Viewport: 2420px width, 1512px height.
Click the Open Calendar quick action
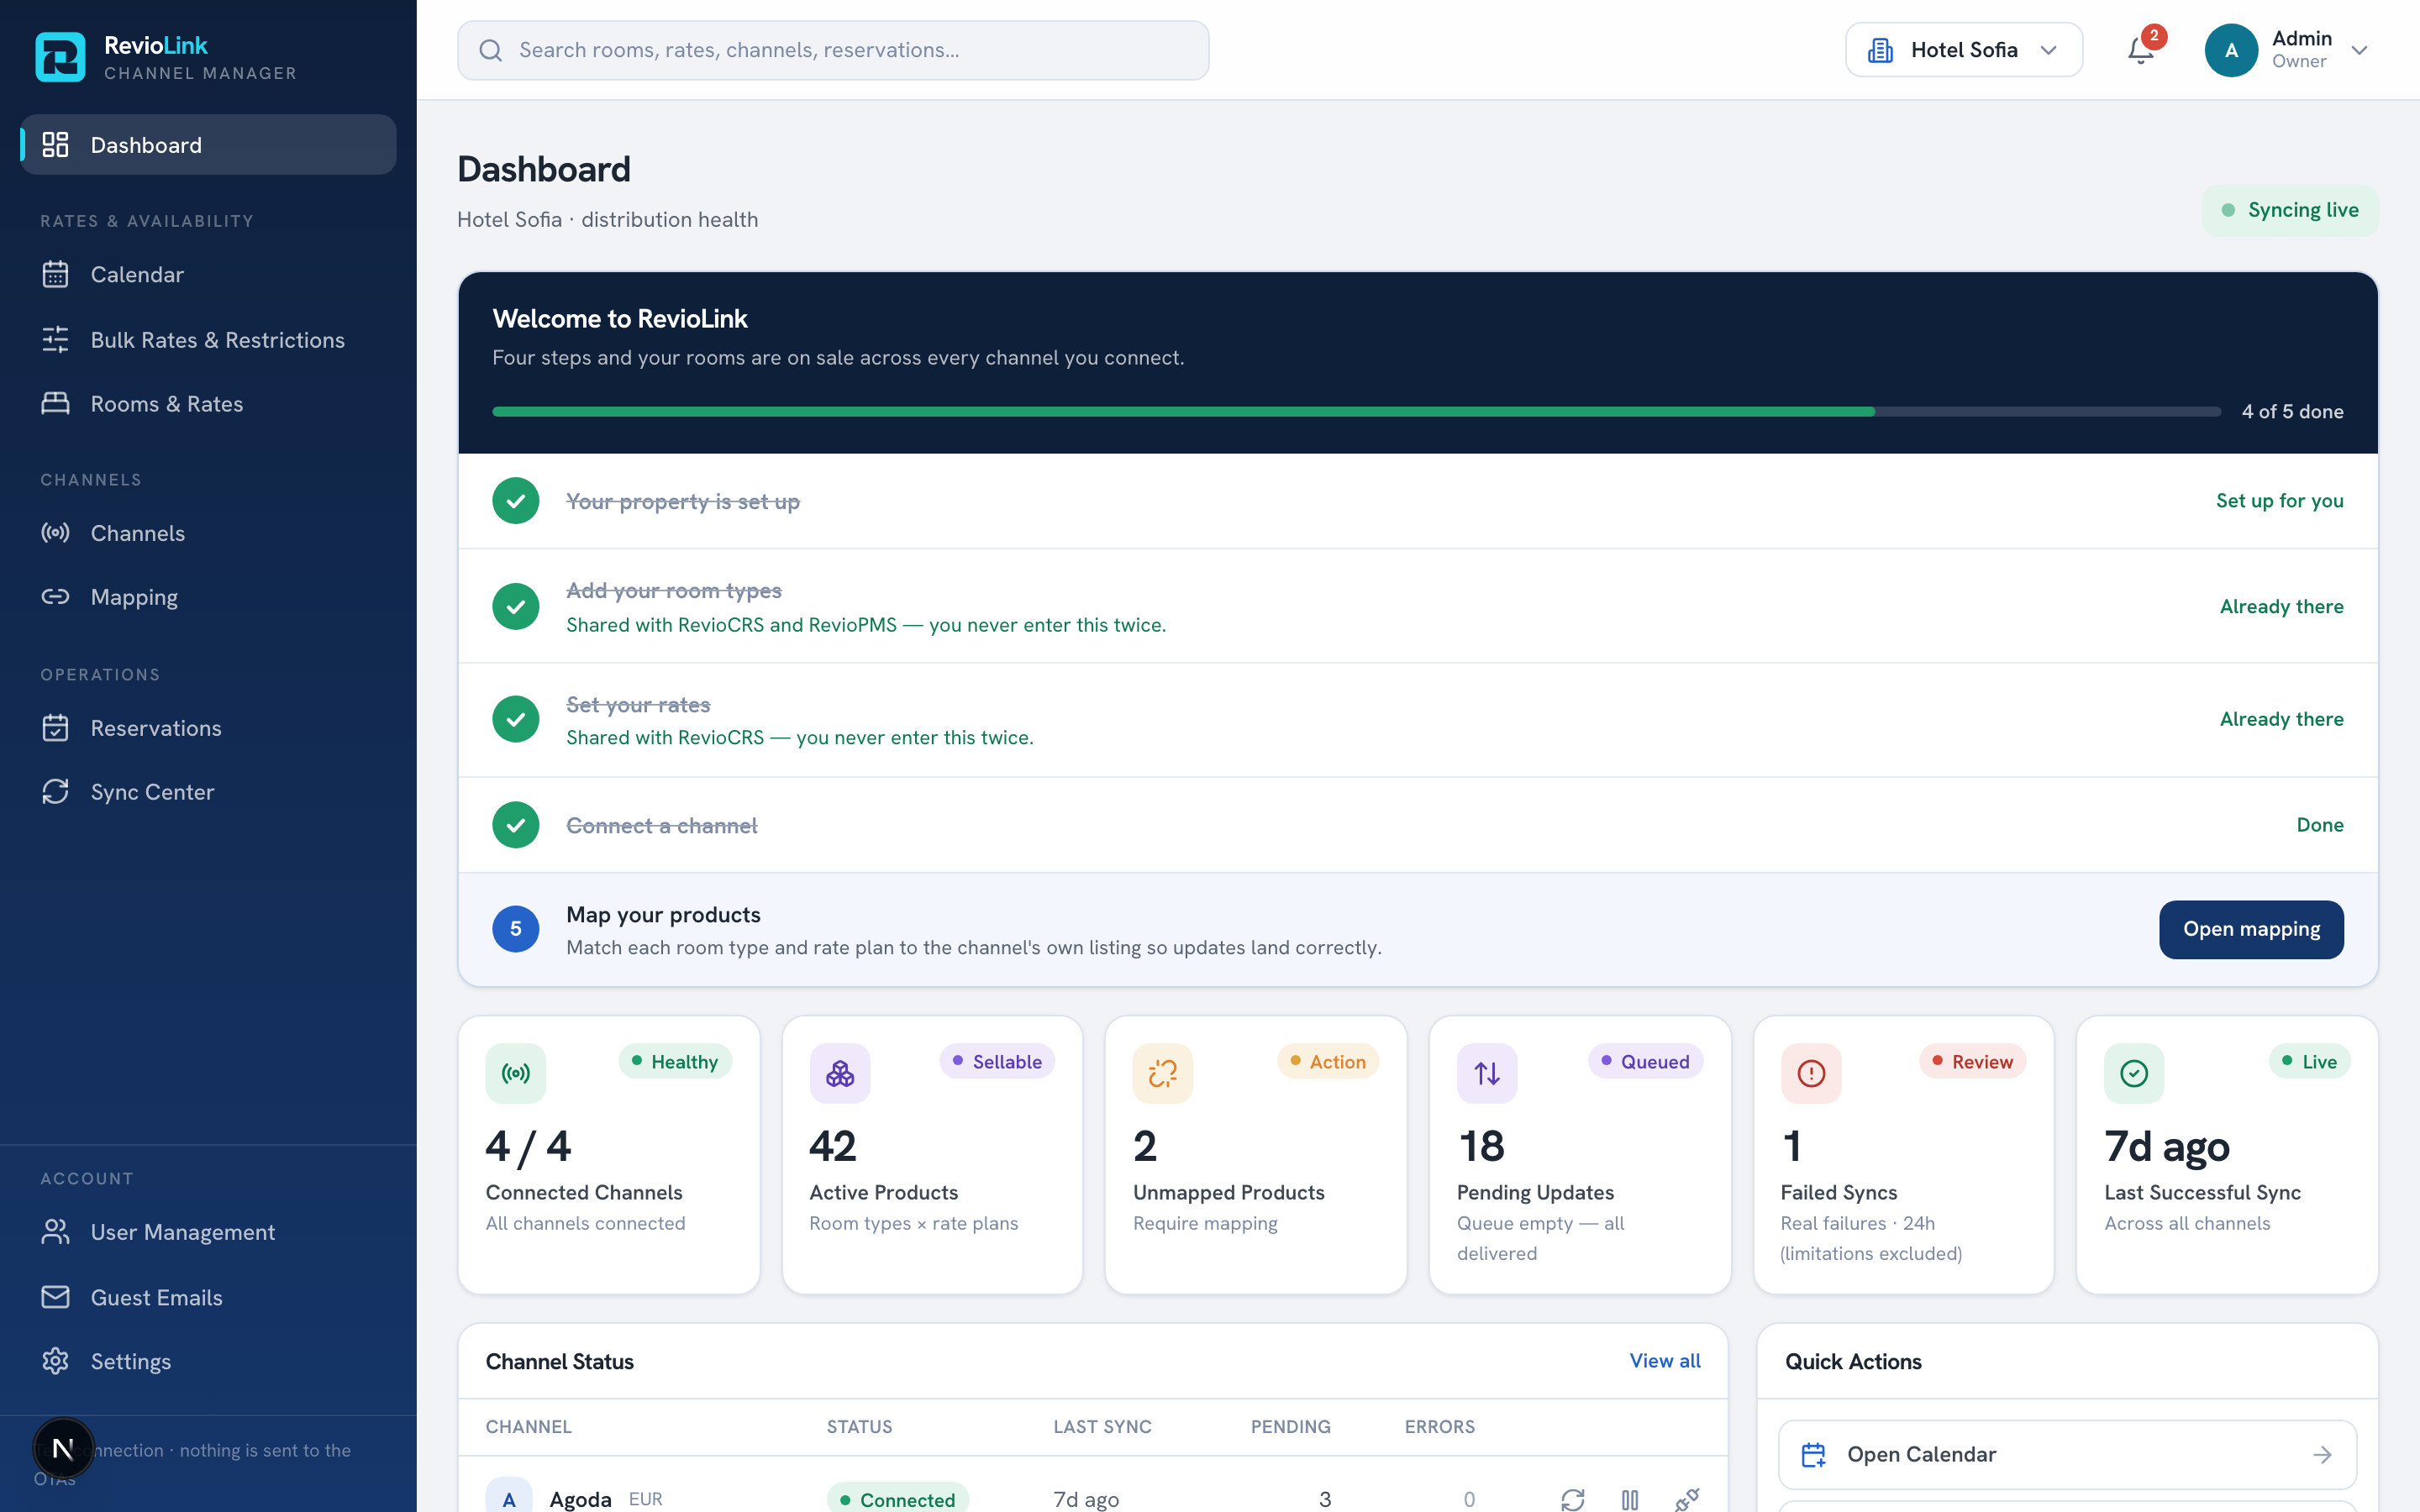pyautogui.click(x=2067, y=1454)
